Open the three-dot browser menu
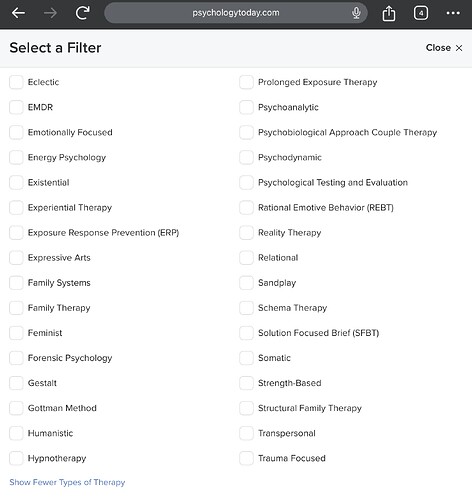The height and width of the screenshot is (500, 472). coord(453,13)
